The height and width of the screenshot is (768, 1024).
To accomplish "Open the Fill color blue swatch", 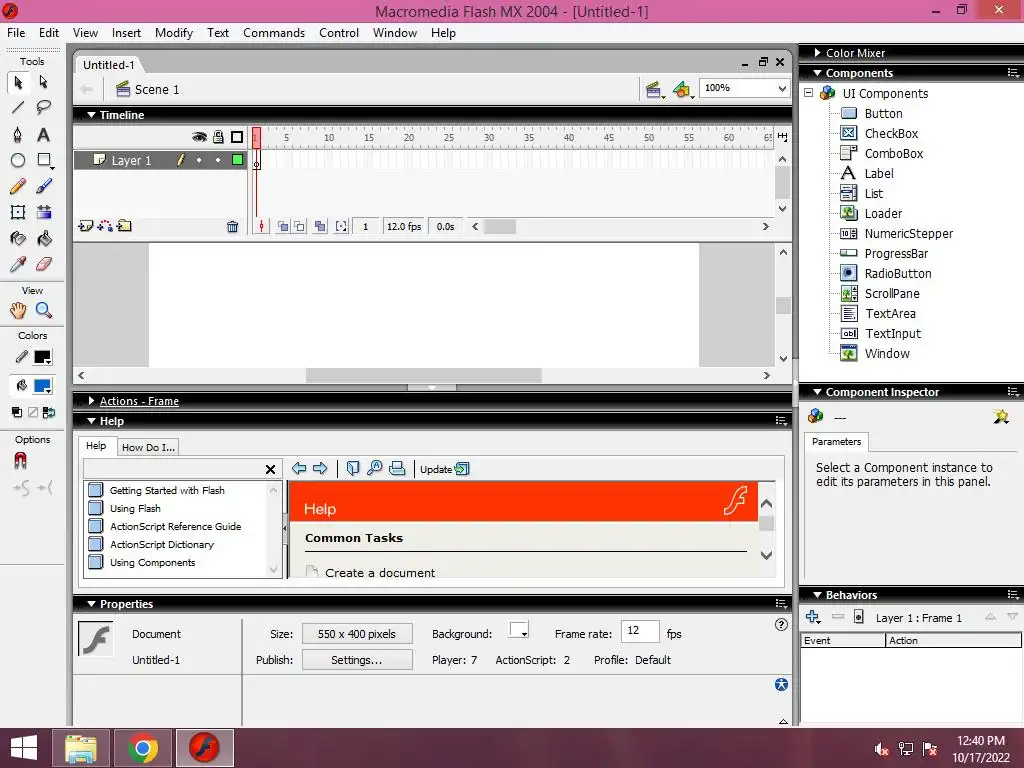I will tap(42, 387).
